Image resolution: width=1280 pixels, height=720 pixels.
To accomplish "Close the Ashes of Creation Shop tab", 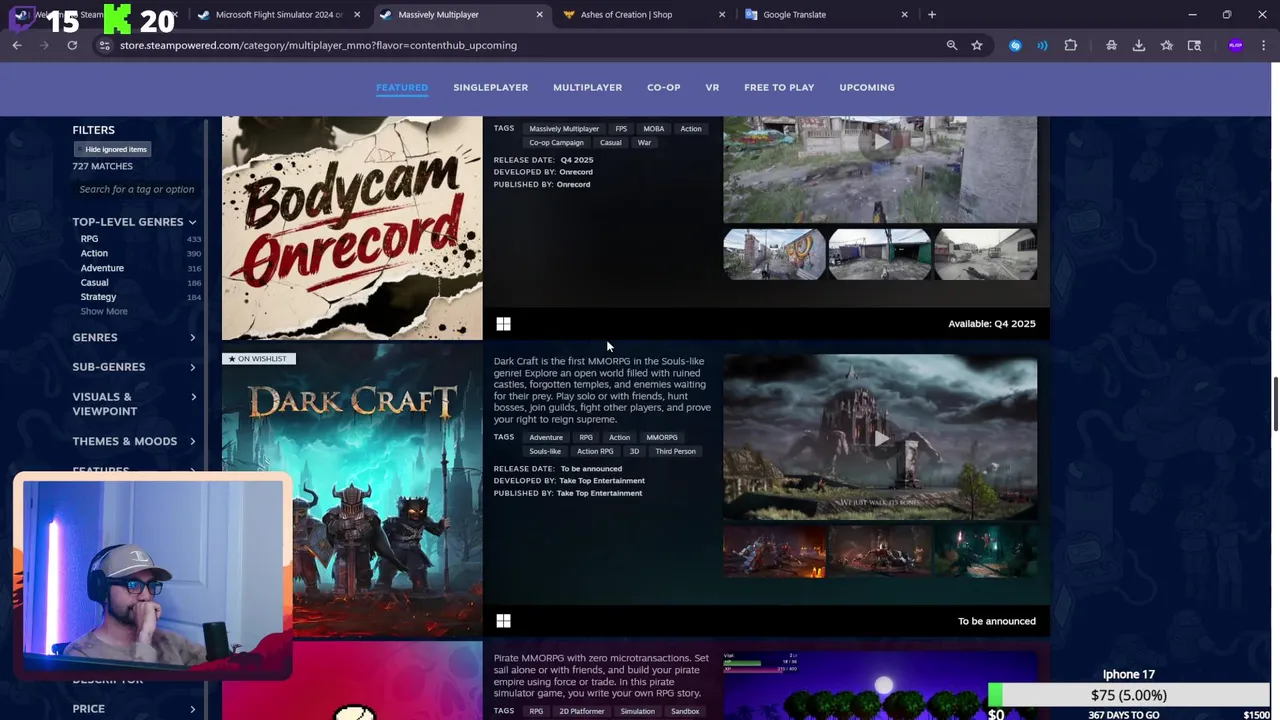I will 722,15.
